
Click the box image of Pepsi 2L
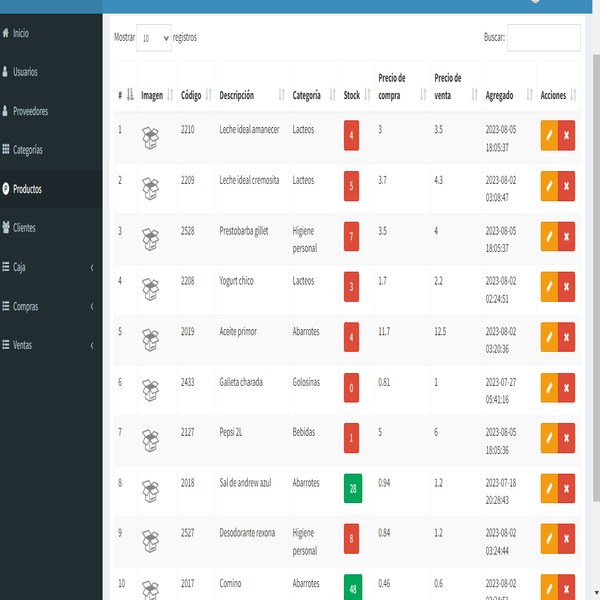[x=150, y=440]
